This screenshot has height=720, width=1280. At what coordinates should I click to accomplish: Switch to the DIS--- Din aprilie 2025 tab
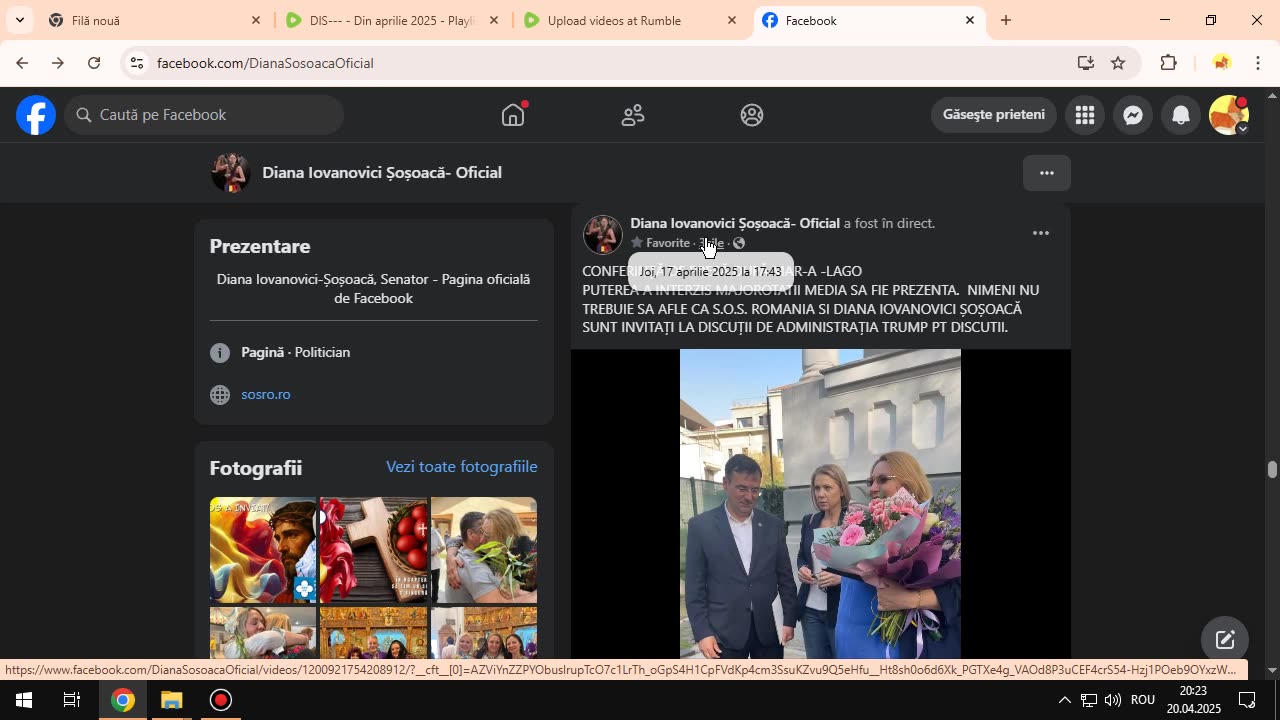click(x=392, y=20)
